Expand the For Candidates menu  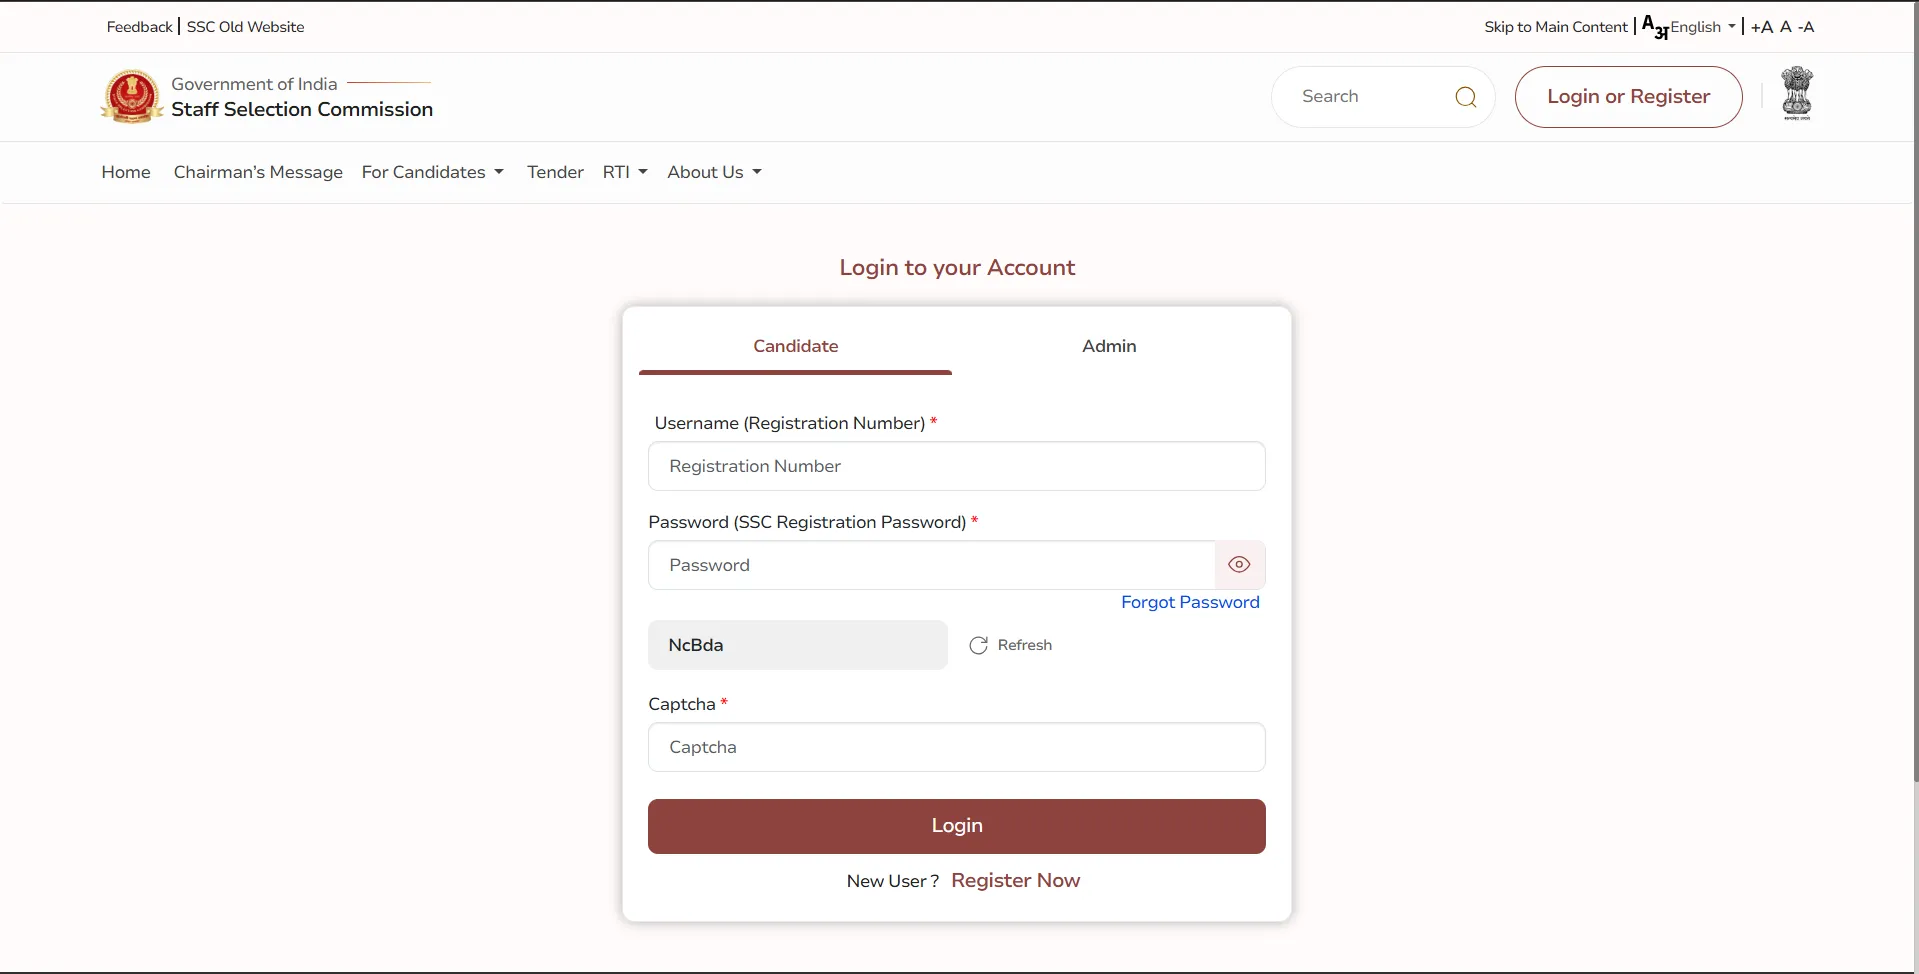(x=432, y=172)
